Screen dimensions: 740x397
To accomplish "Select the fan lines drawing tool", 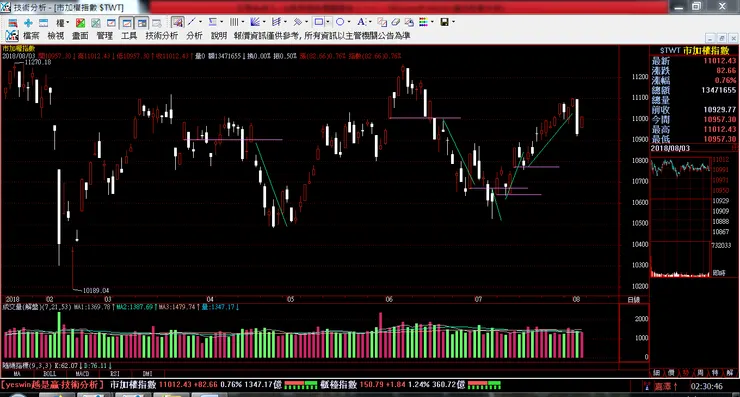I will point(255,22).
